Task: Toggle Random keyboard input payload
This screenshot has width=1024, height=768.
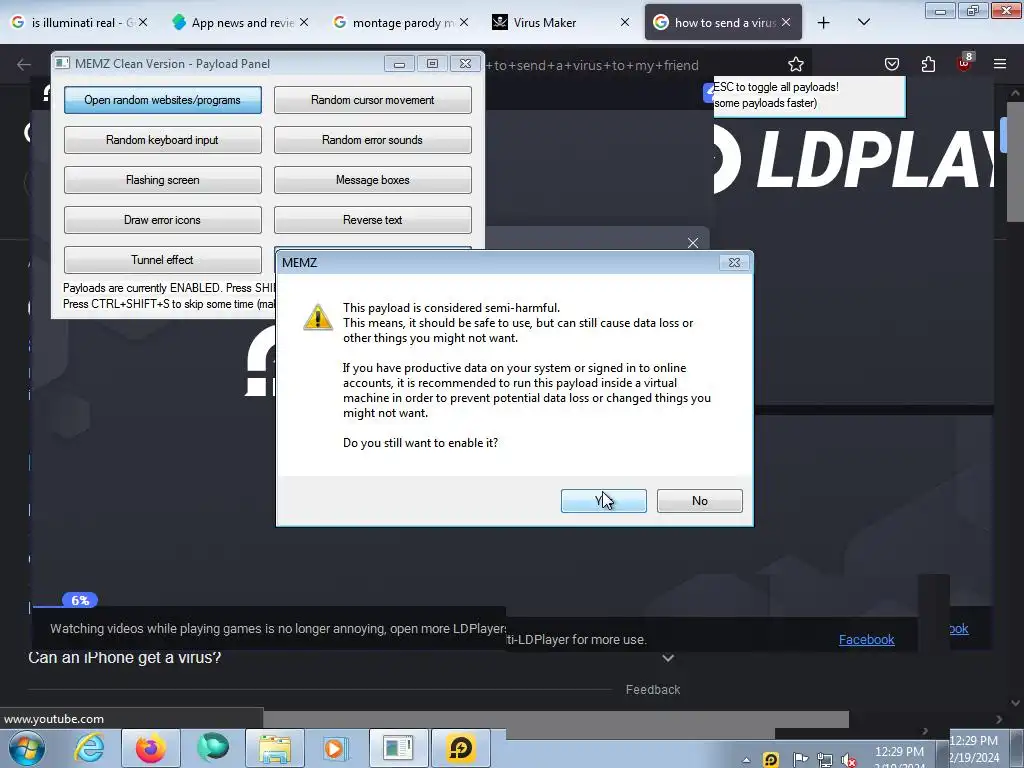Action: [163, 140]
